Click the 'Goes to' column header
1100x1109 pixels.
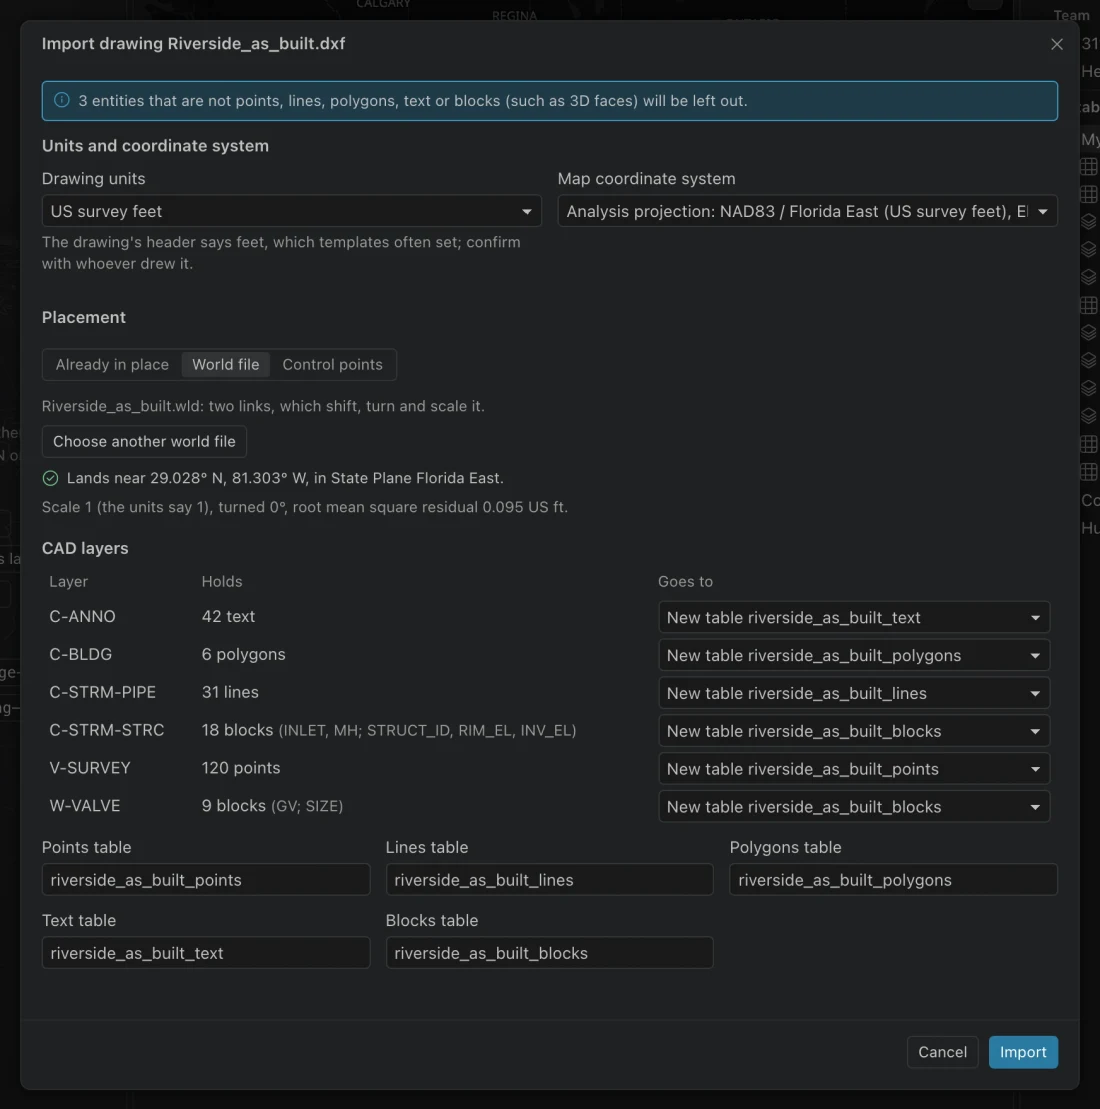[685, 581]
